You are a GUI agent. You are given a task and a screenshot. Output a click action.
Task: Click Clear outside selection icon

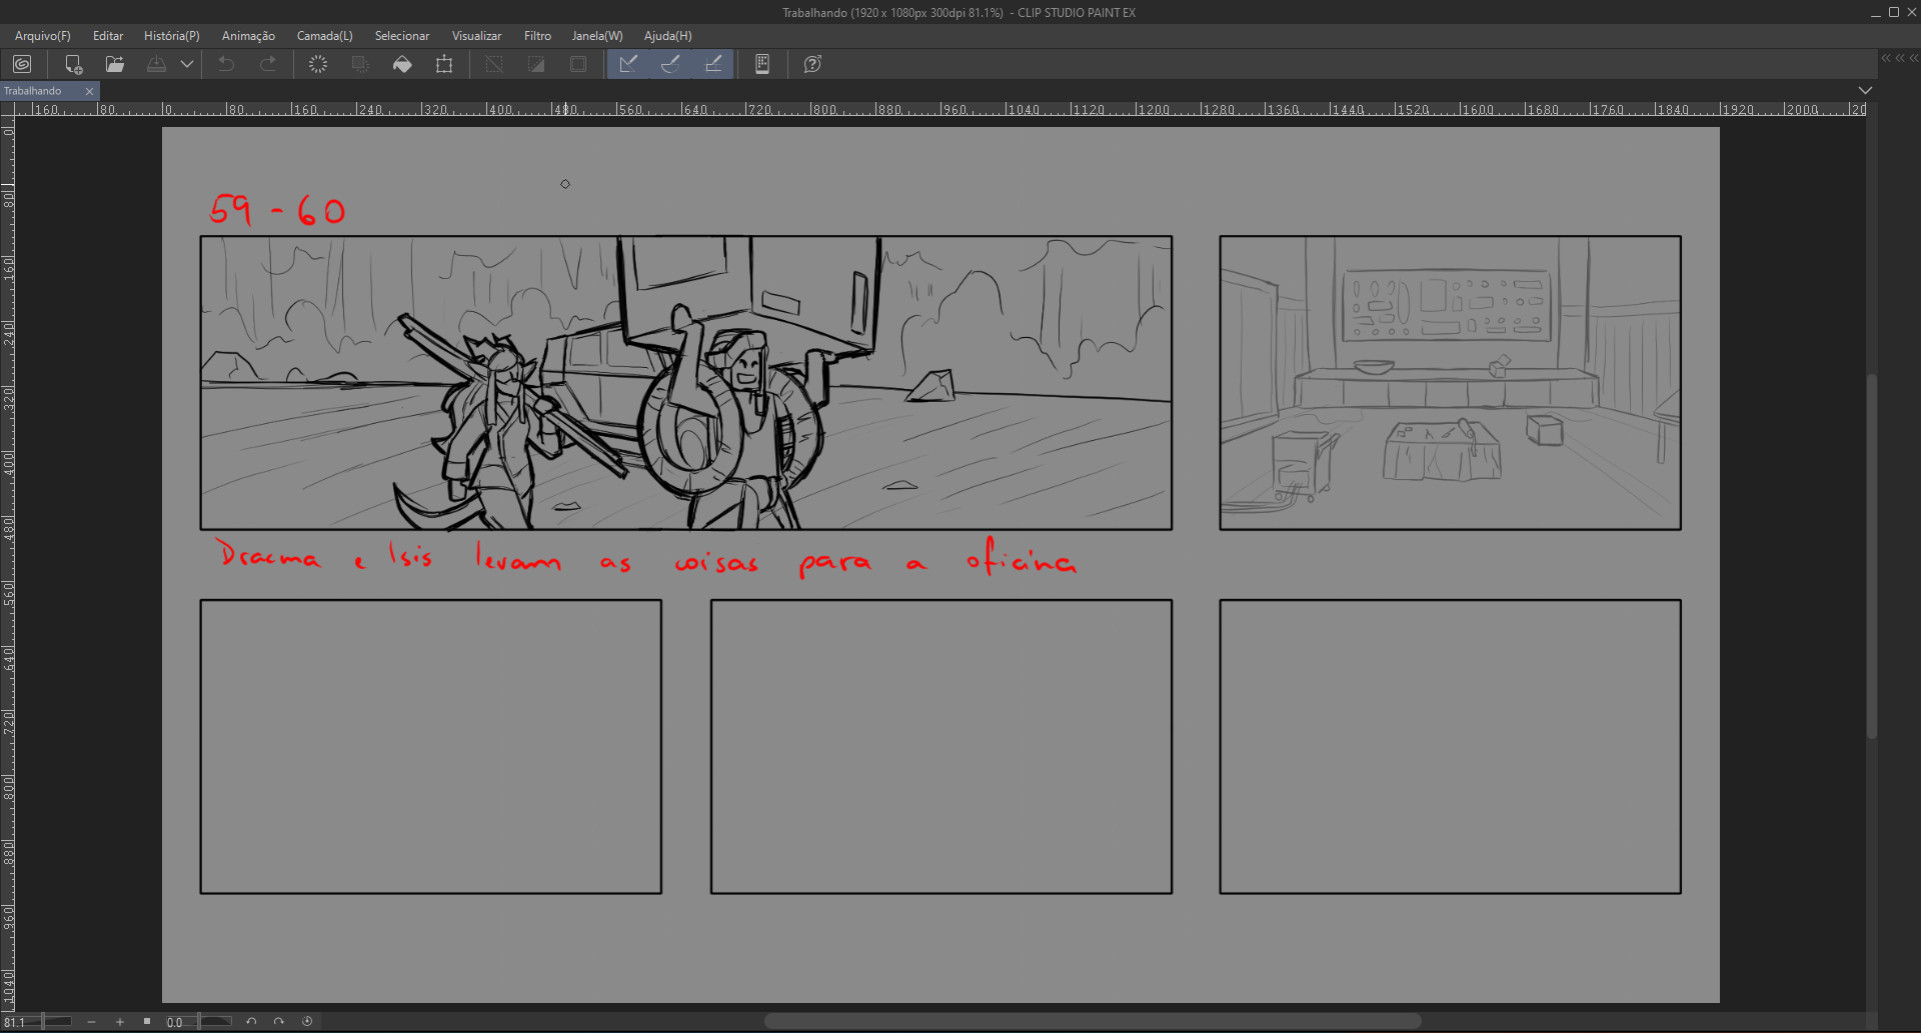pyautogui.click(x=360, y=64)
